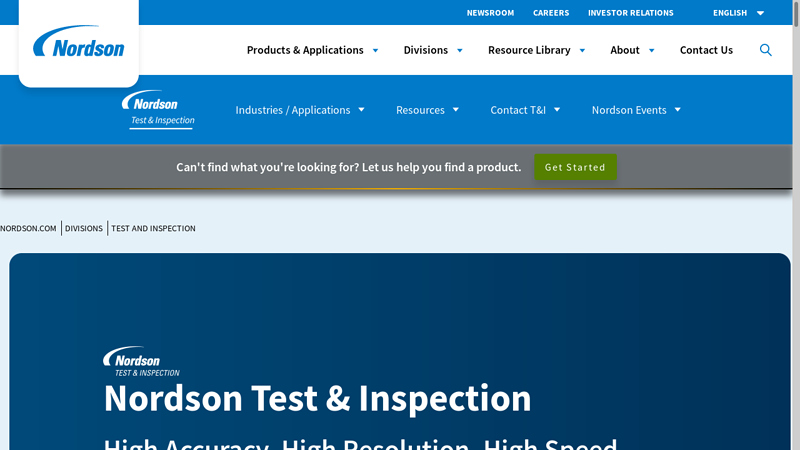The image size is (800, 450).
Task: Follow the DIVISIONS breadcrumb
Action: [x=84, y=229]
